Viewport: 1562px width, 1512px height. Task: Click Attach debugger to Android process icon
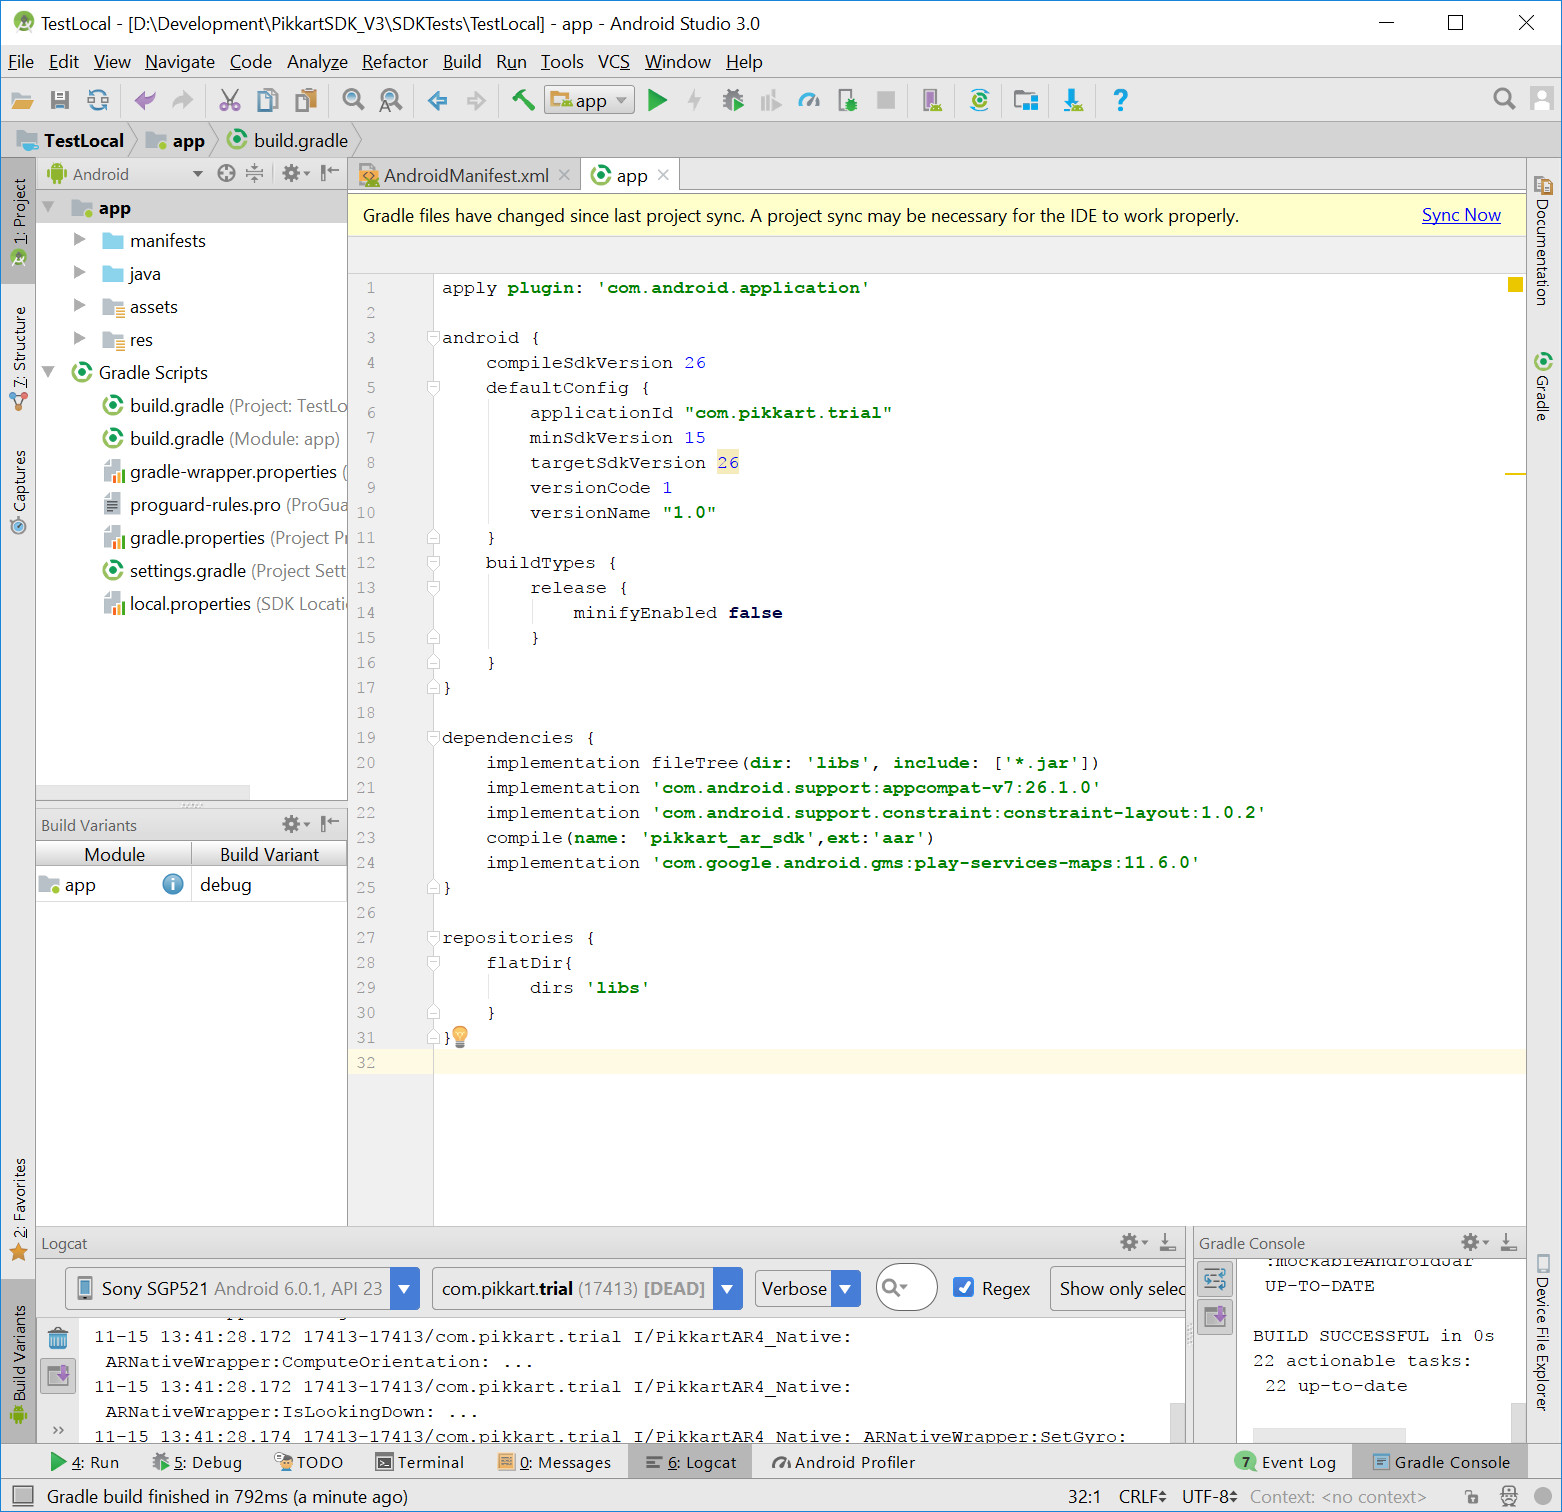847,100
